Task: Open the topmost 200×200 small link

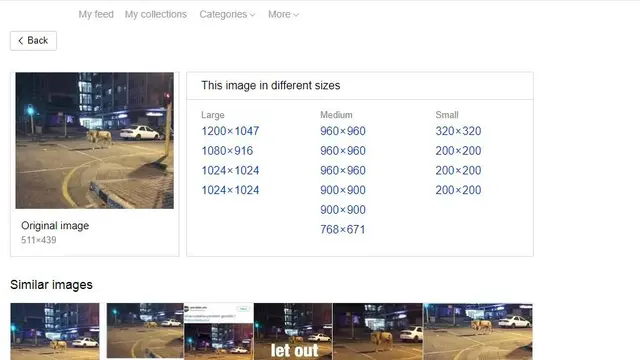Action: [x=458, y=151]
